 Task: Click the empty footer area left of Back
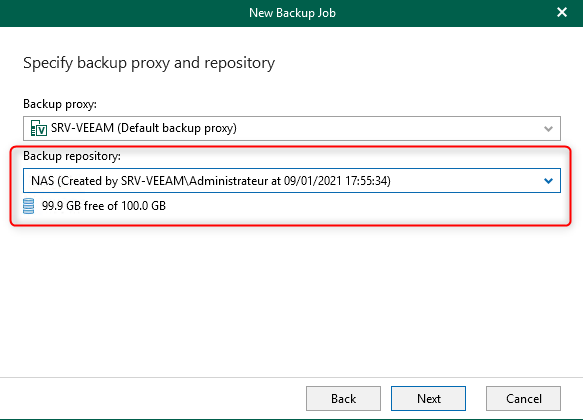152,398
